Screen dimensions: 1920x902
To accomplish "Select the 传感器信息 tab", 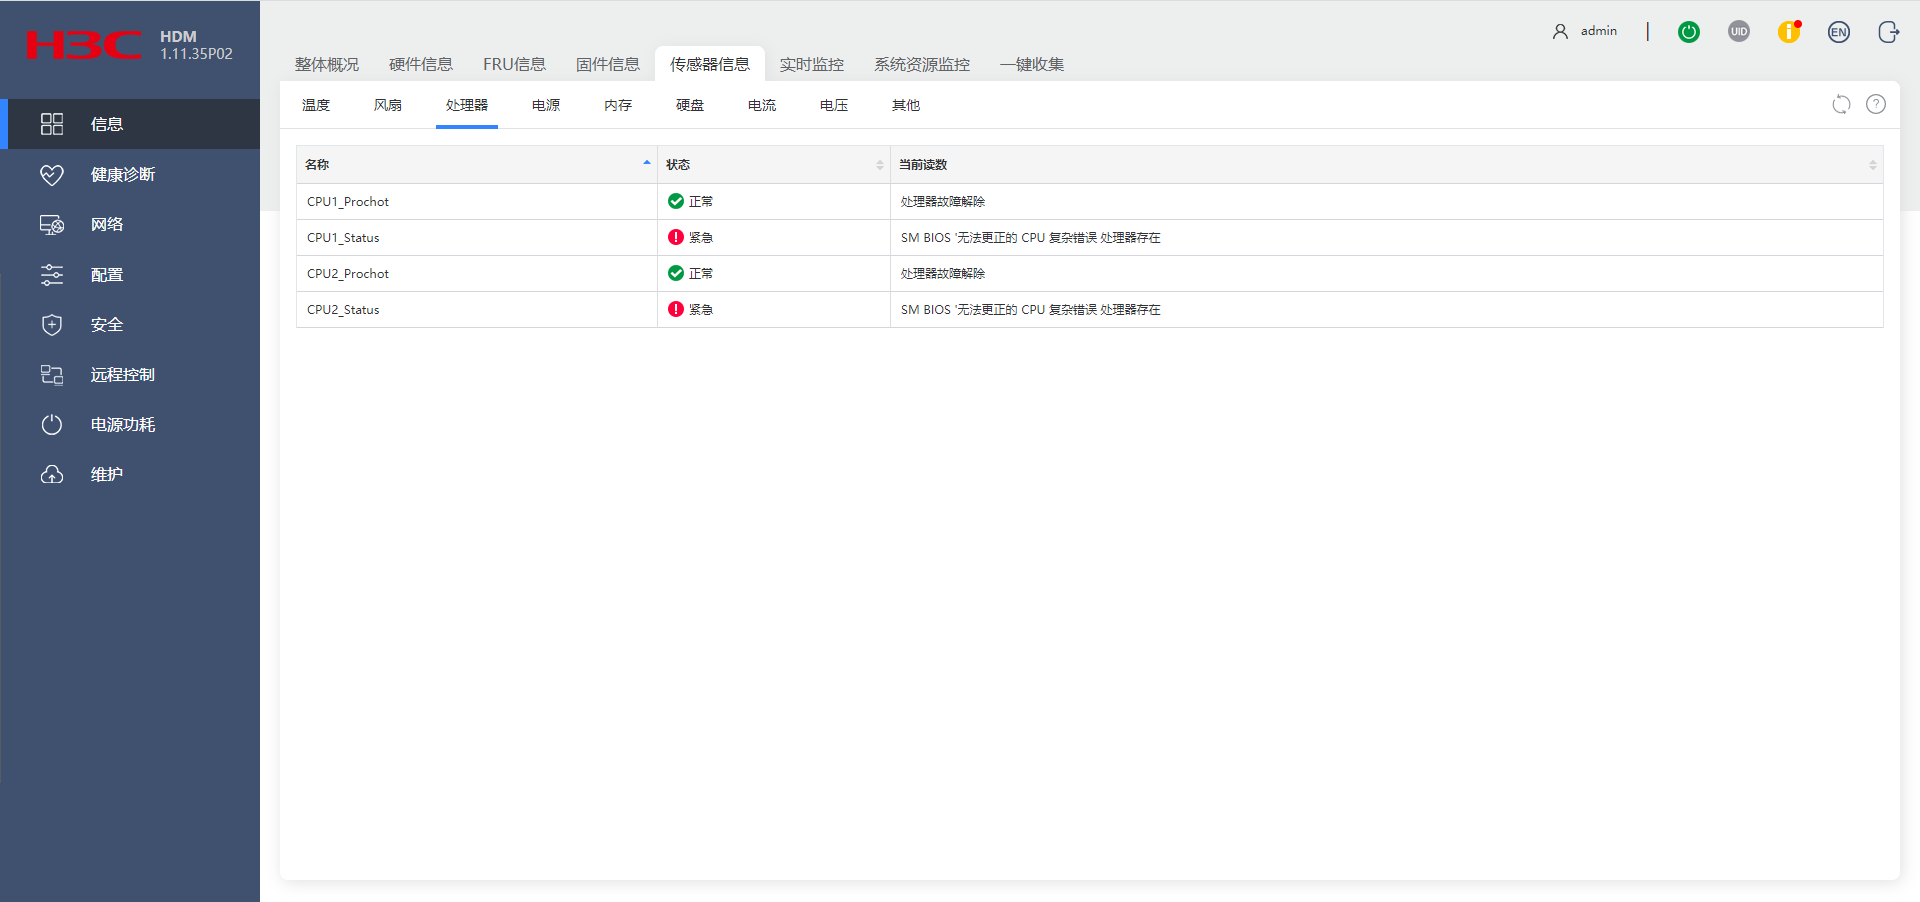I will (710, 64).
